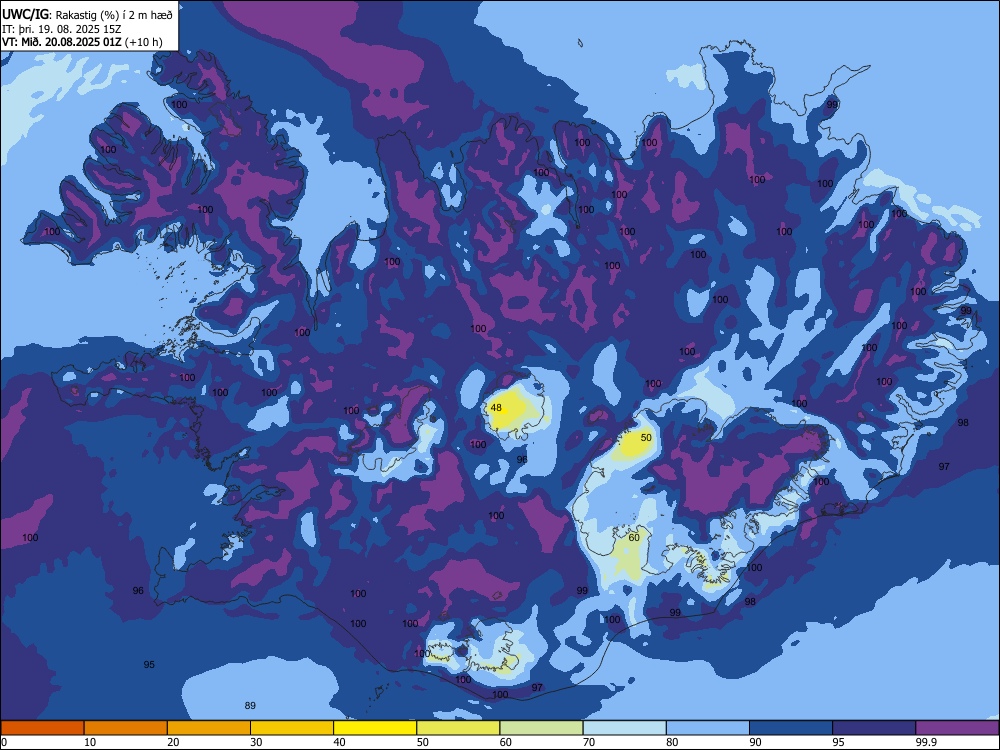Click the '89' humidity value over the sea
This screenshot has width=1000, height=750.
(250, 705)
